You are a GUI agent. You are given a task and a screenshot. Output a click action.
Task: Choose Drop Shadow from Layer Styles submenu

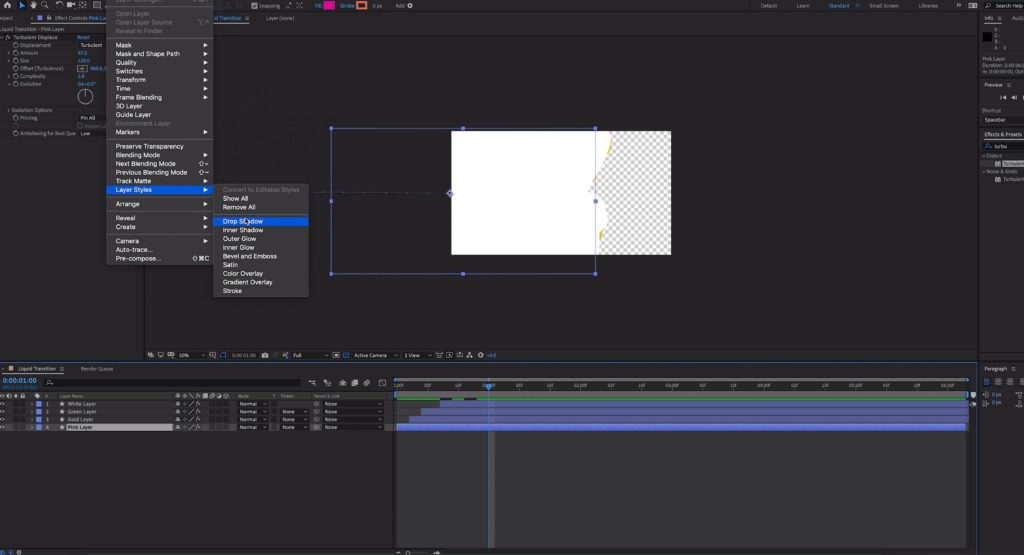click(243, 221)
